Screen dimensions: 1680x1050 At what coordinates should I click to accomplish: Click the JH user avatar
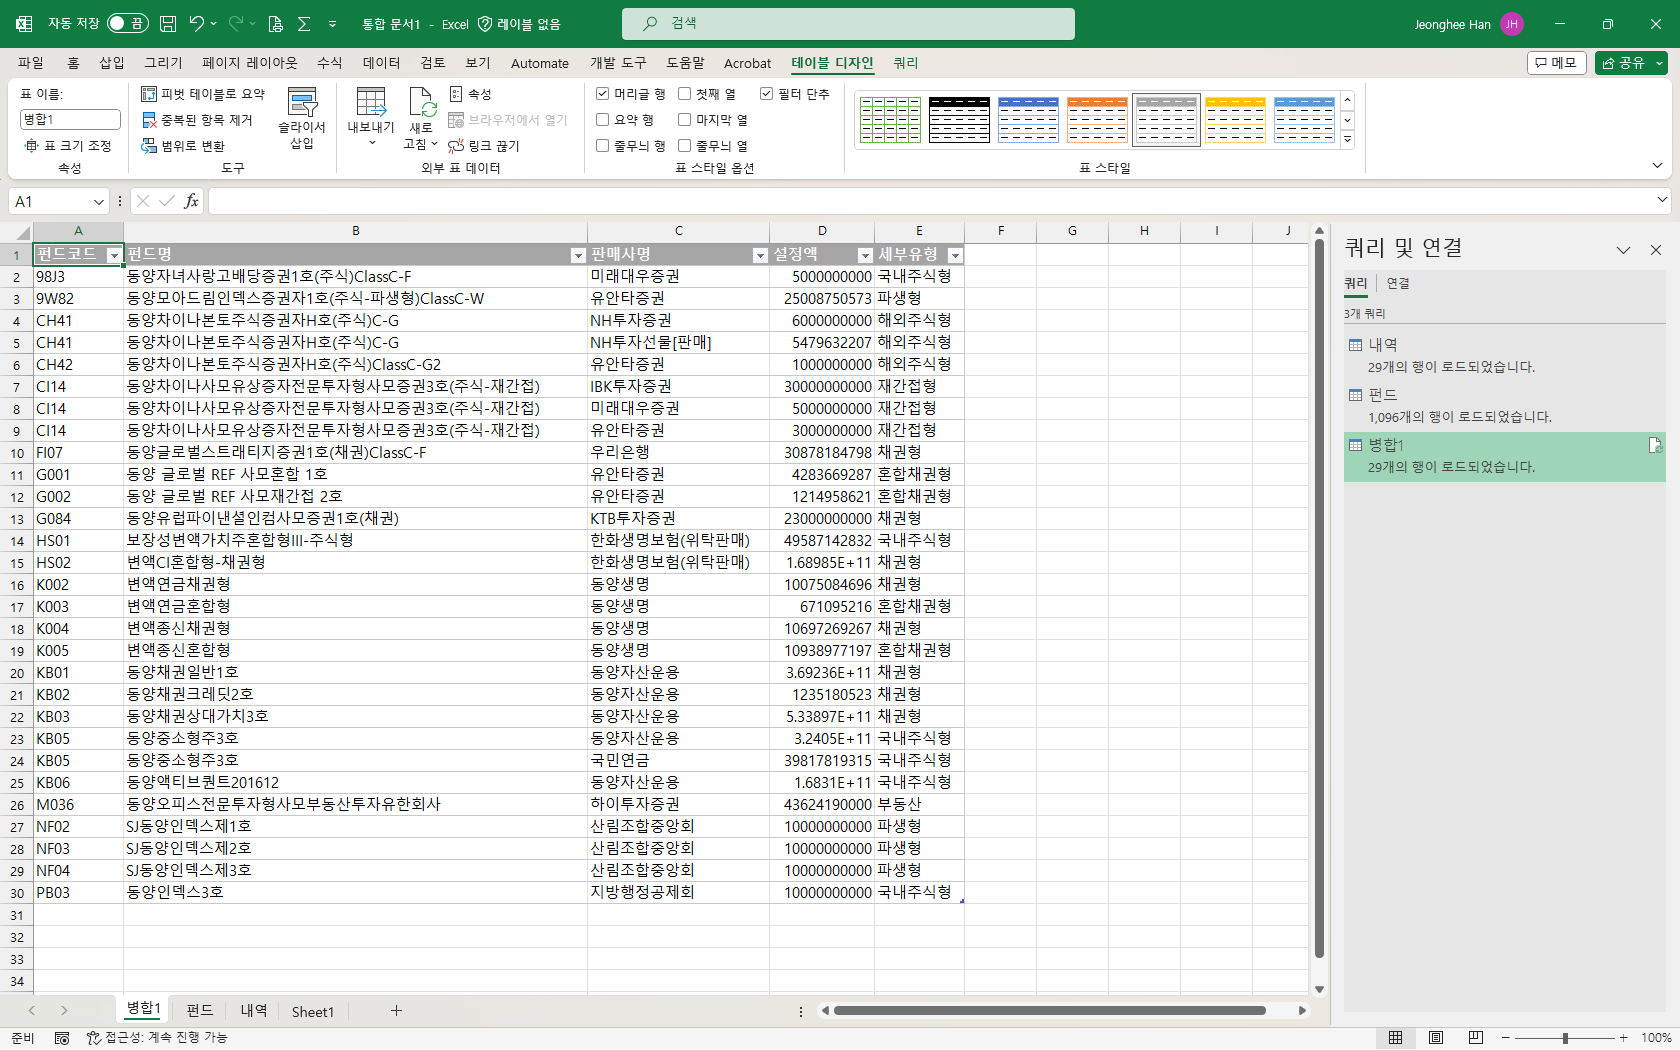[1512, 24]
